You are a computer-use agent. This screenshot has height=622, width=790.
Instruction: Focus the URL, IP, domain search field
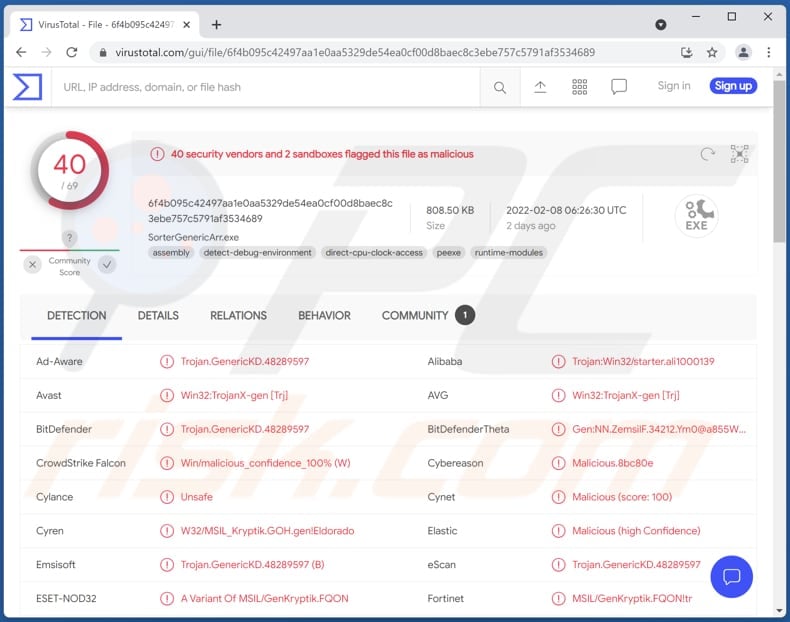click(266, 87)
